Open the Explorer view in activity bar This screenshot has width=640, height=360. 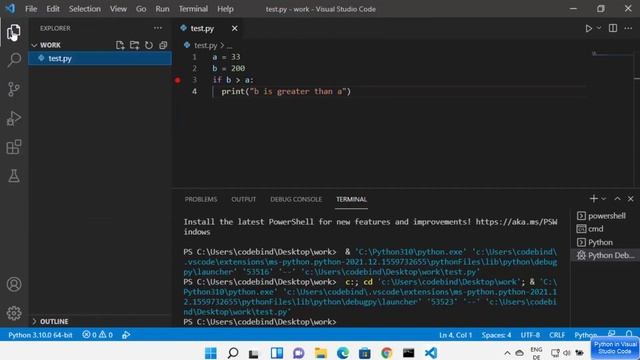tap(13, 32)
